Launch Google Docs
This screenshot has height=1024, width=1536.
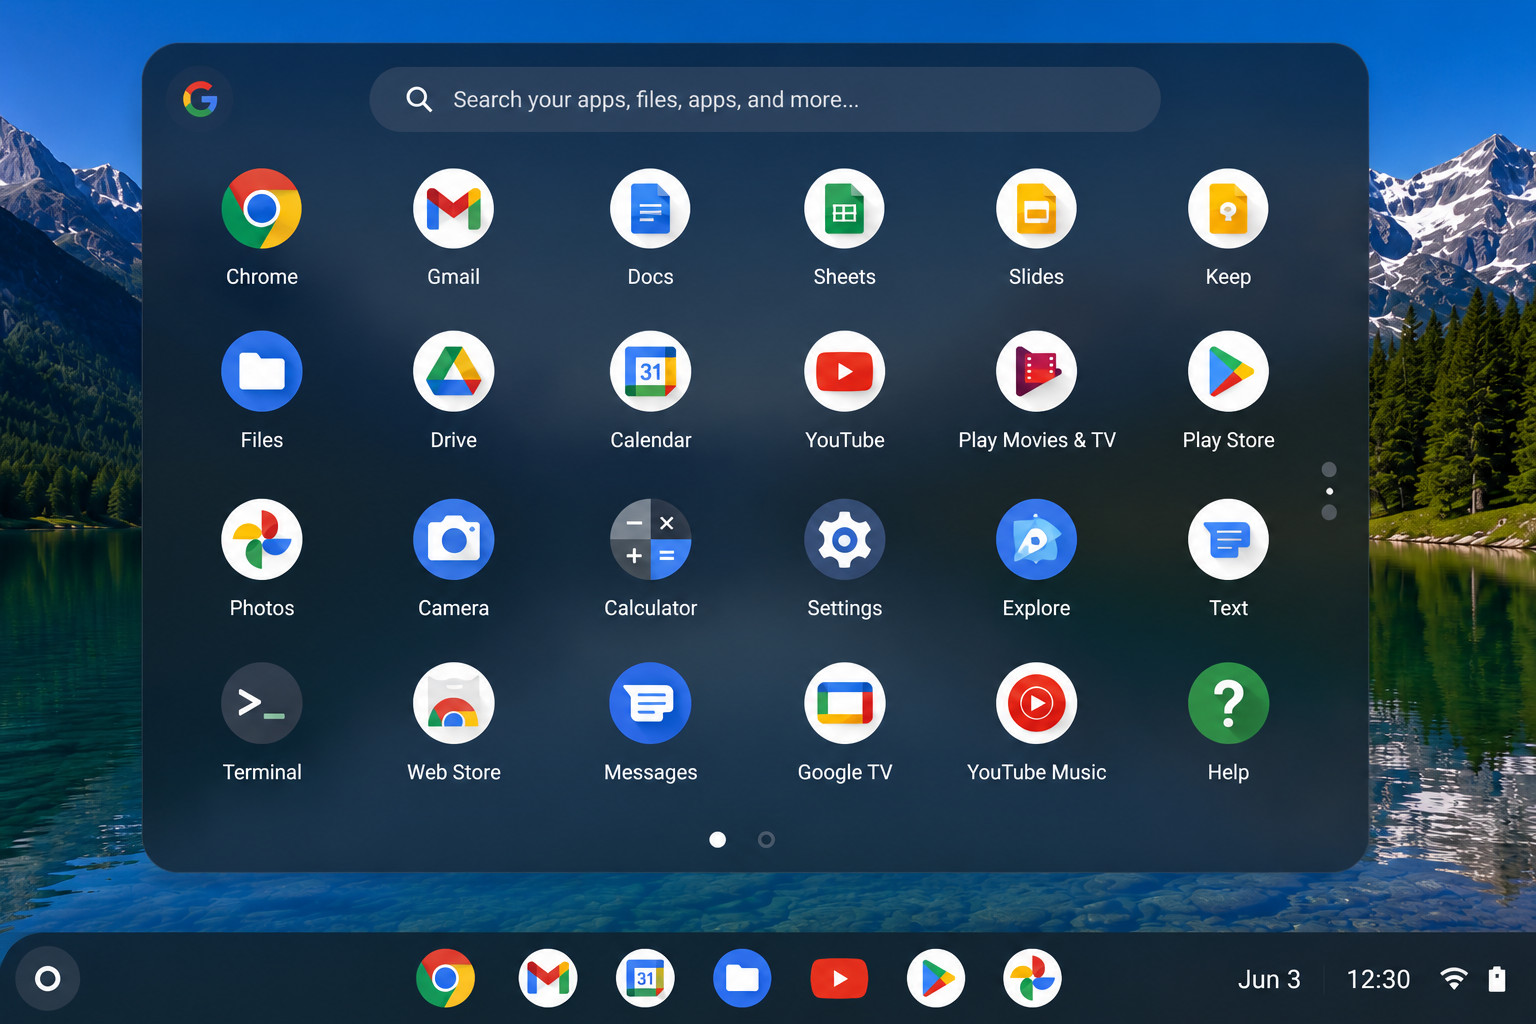tap(650, 209)
